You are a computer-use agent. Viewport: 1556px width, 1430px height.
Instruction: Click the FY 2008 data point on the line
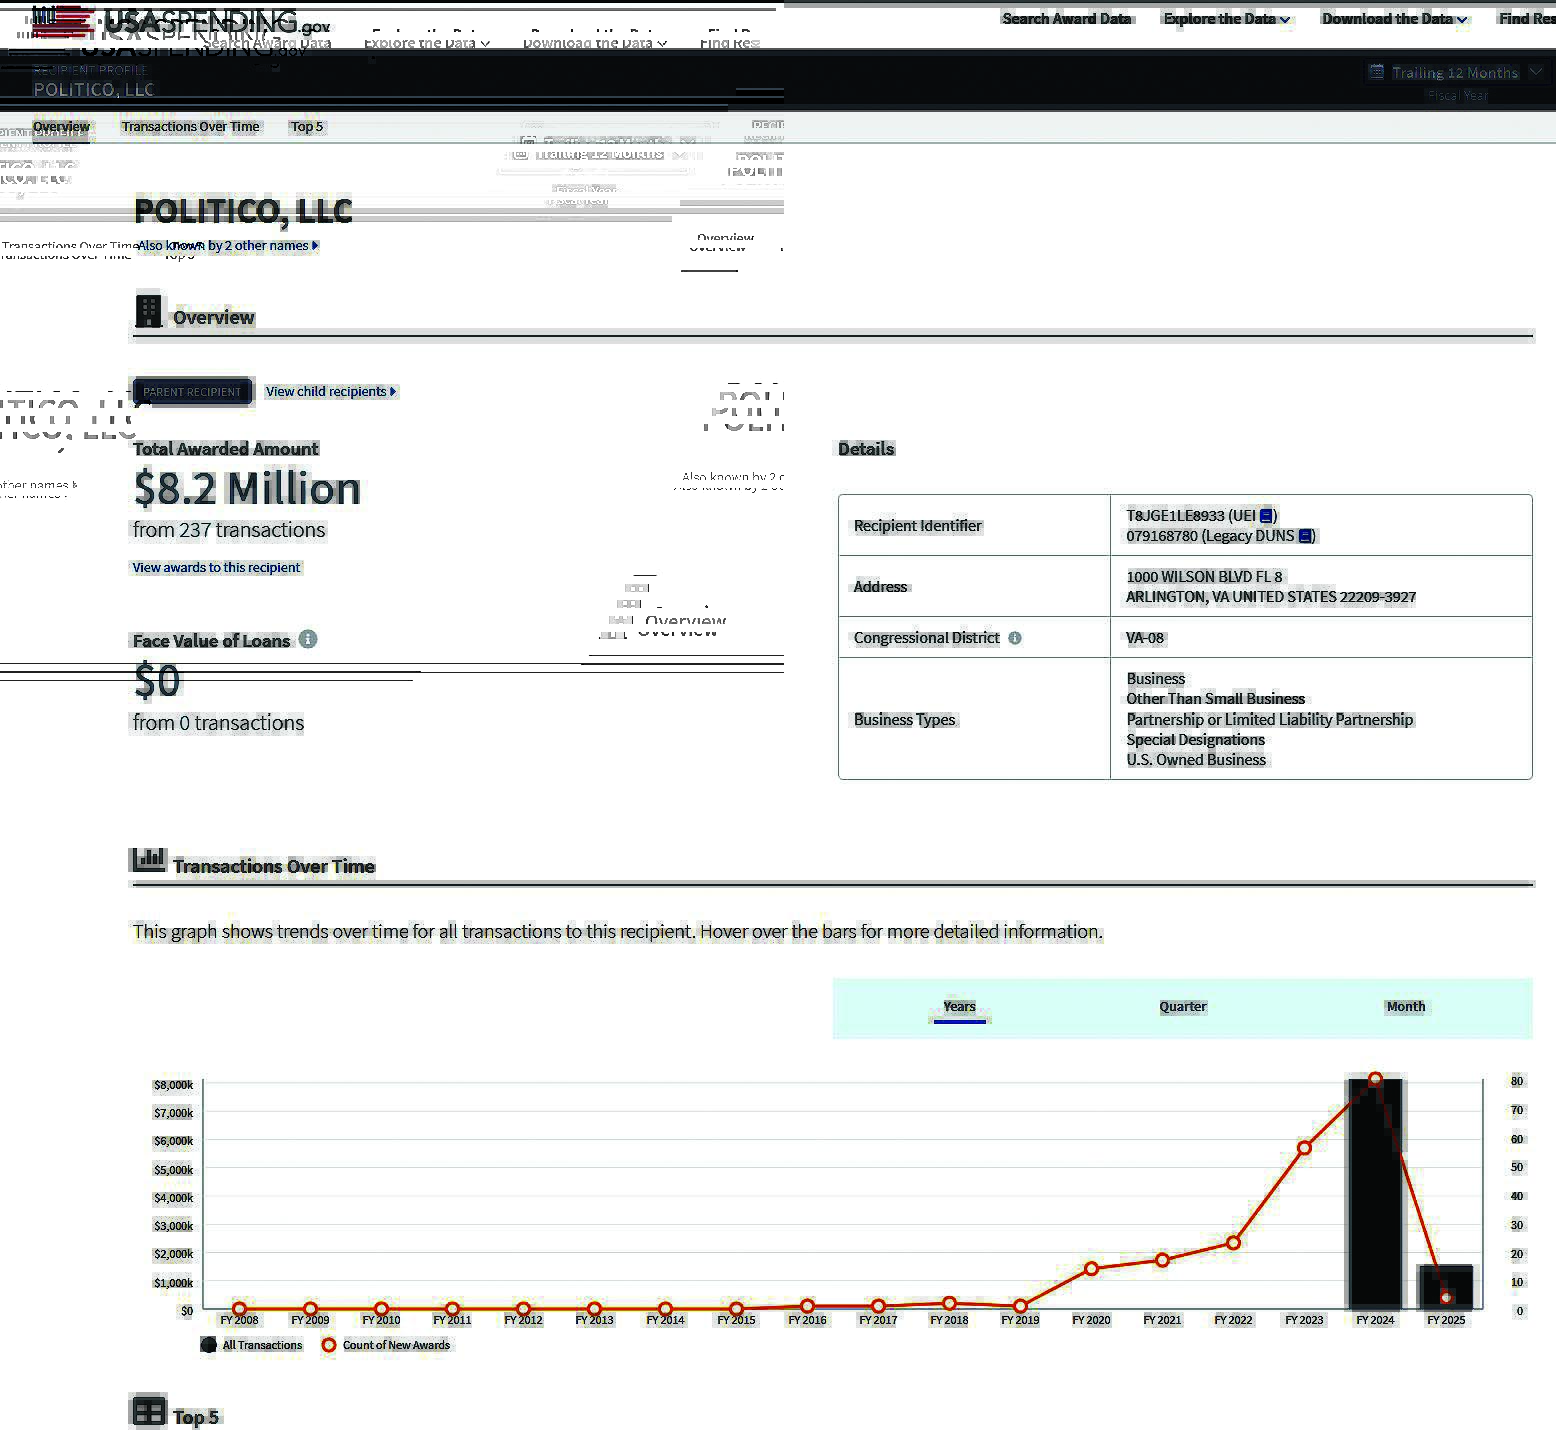pos(239,1309)
